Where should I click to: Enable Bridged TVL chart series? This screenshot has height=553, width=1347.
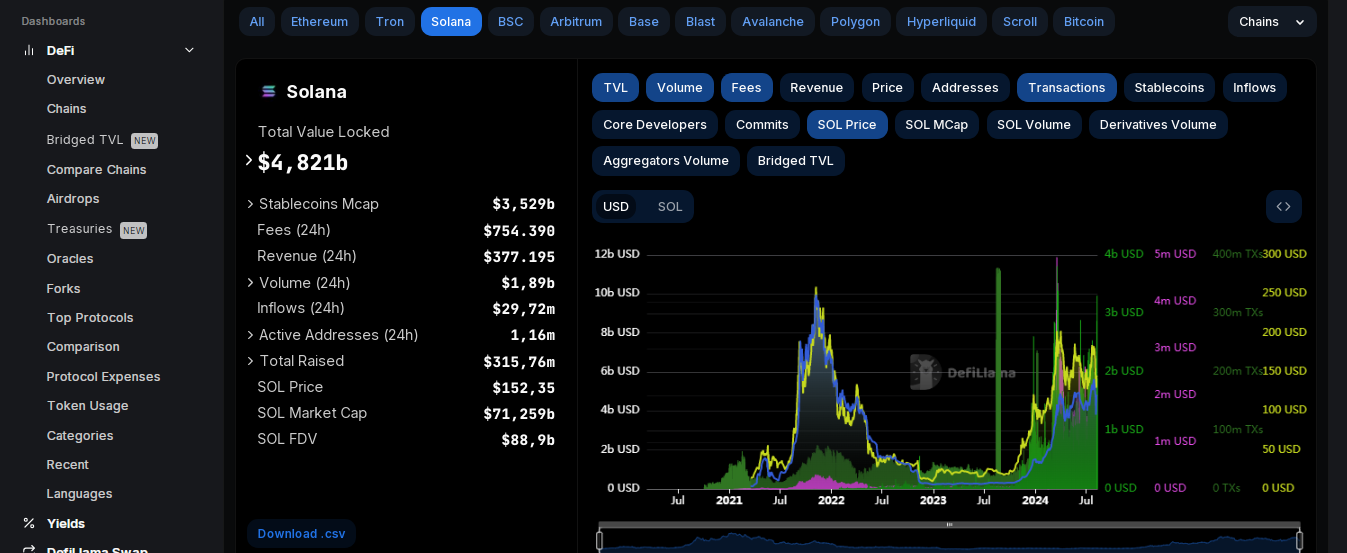tap(796, 161)
